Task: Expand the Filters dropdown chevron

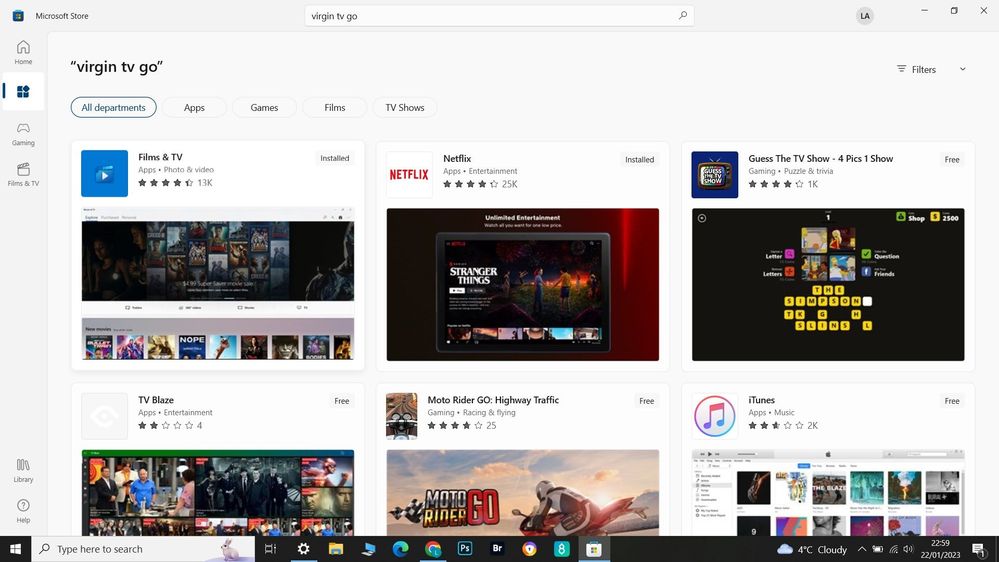Action: tap(962, 69)
